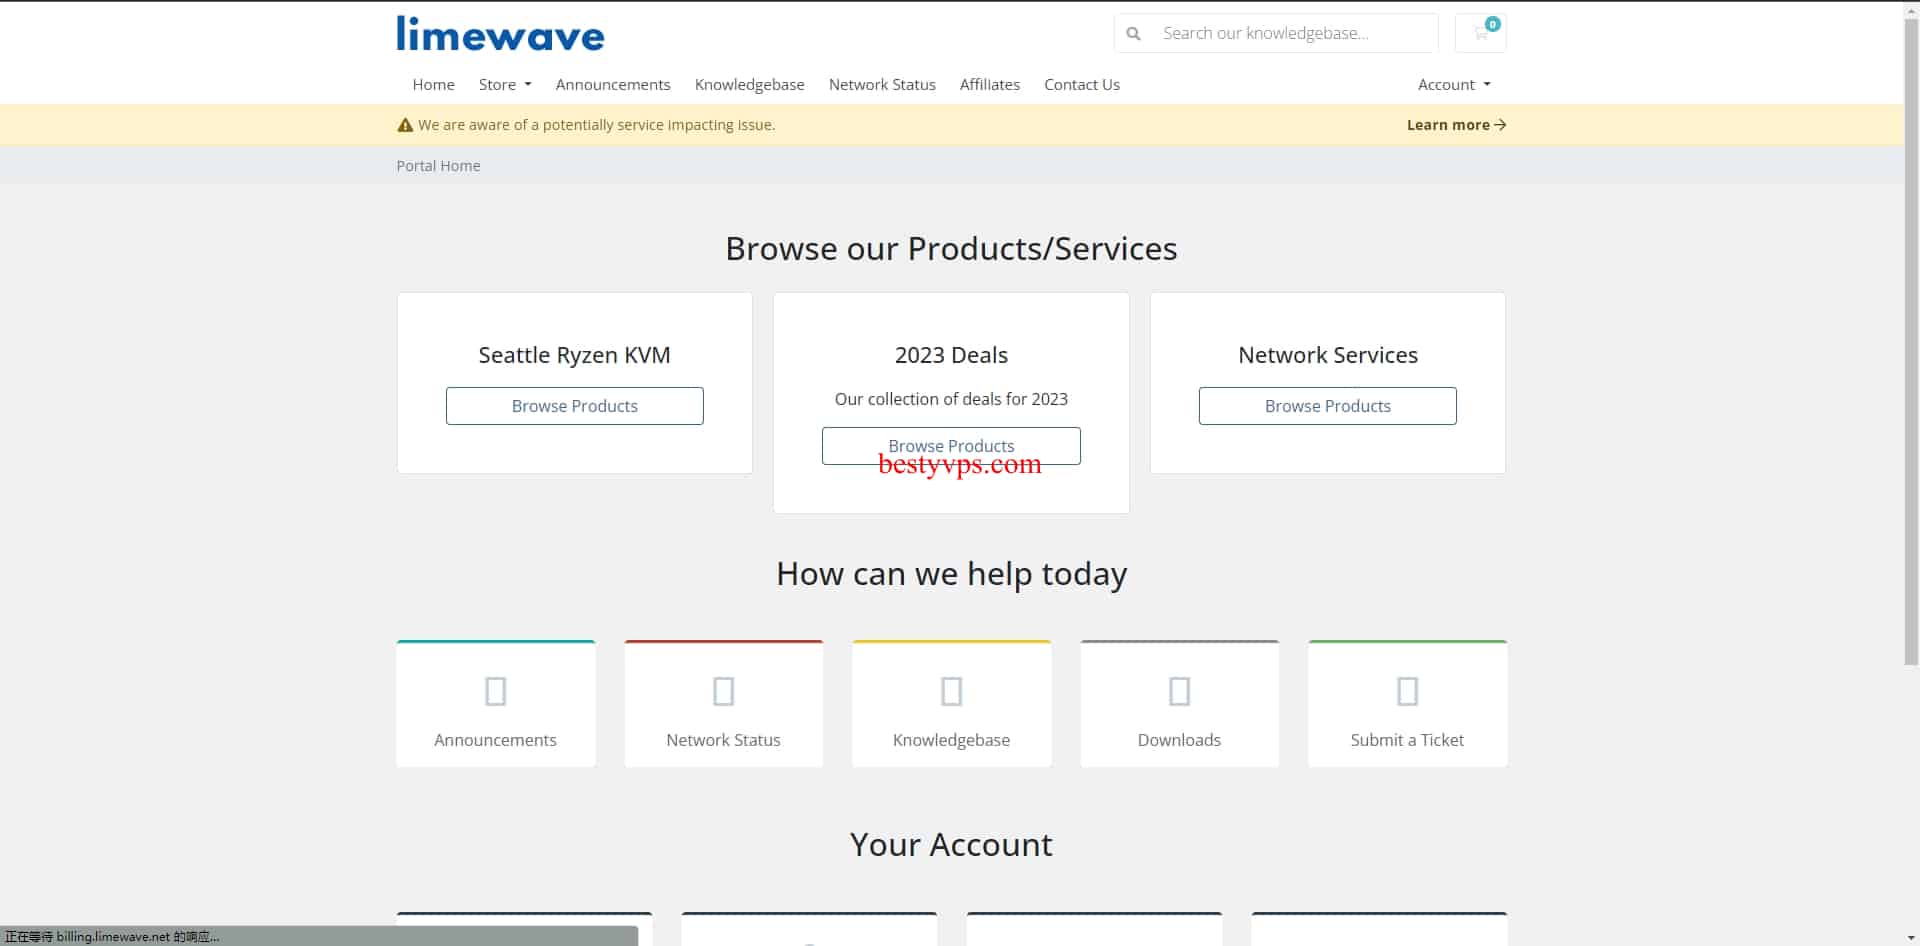Expand the Store dropdown menu

505,85
